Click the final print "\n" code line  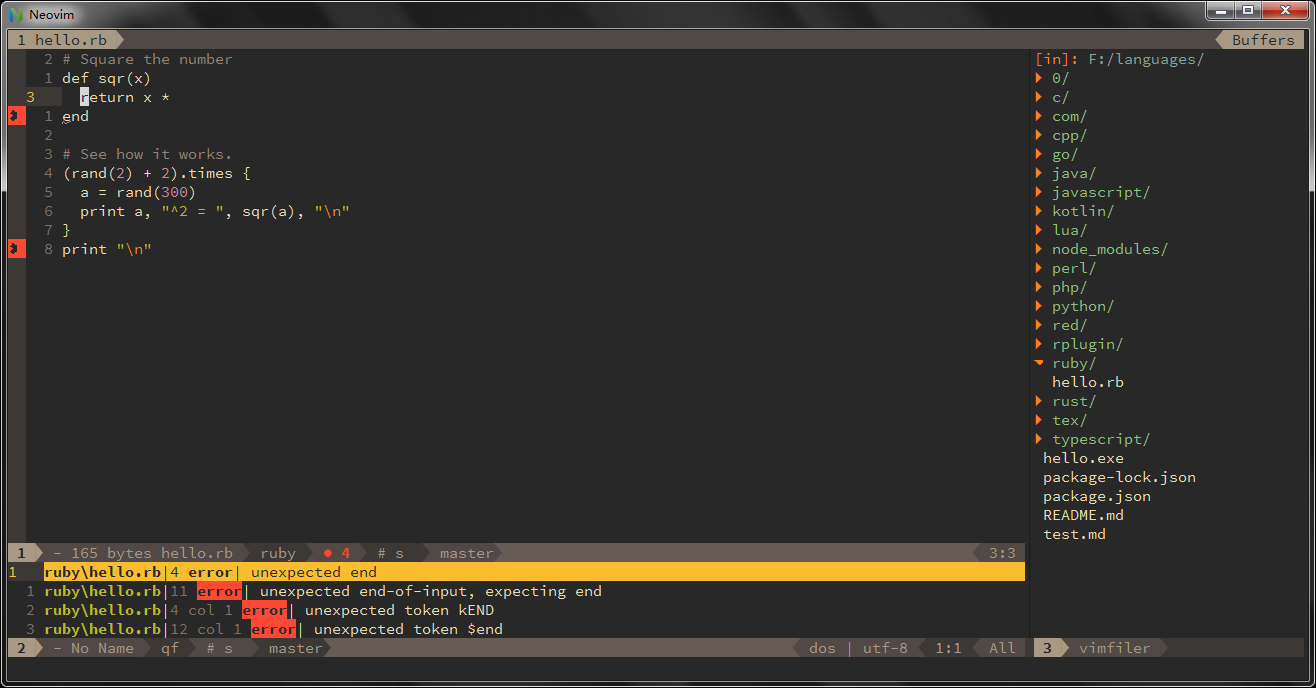point(107,249)
